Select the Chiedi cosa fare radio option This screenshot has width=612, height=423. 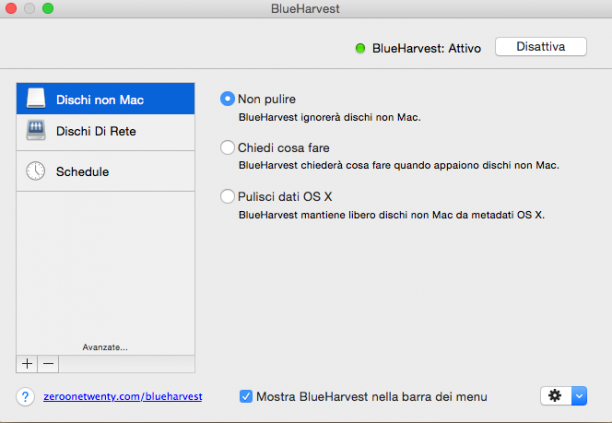[228, 148]
